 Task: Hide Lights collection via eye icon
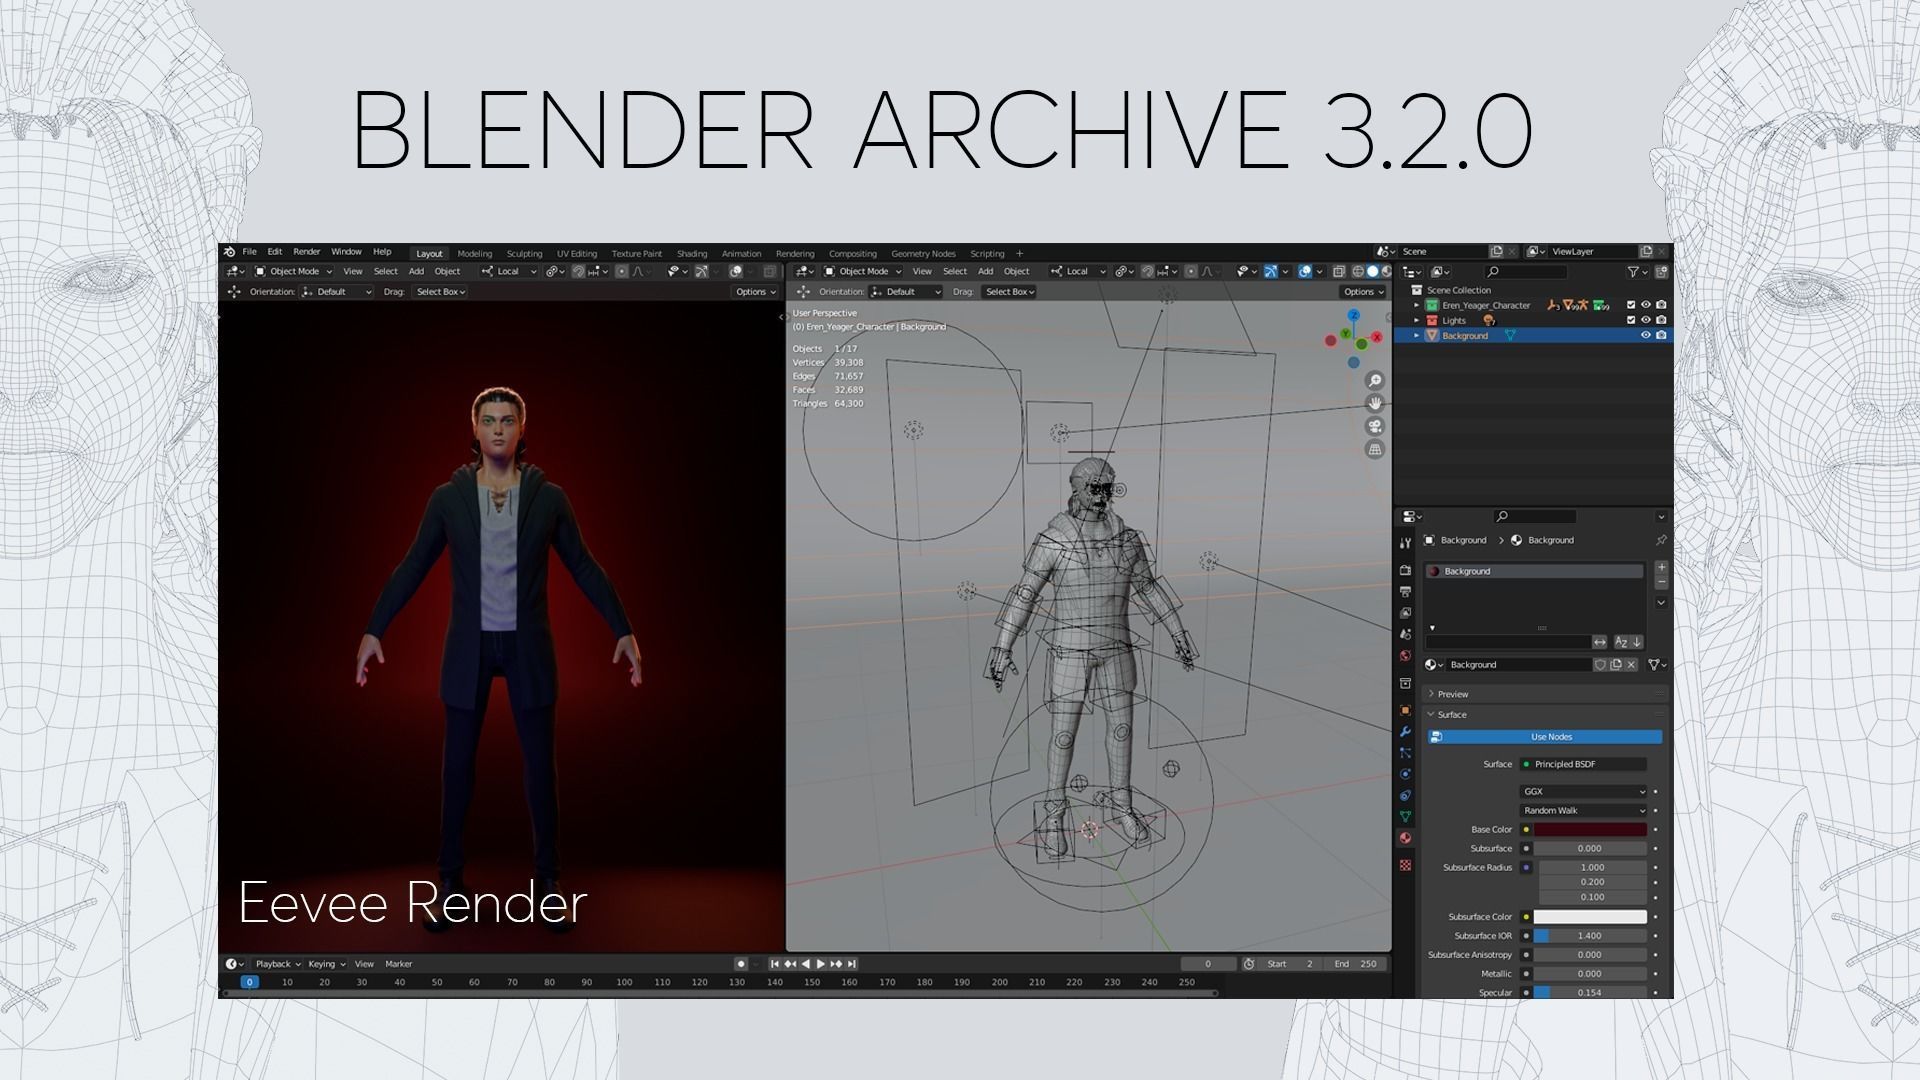[1646, 320]
